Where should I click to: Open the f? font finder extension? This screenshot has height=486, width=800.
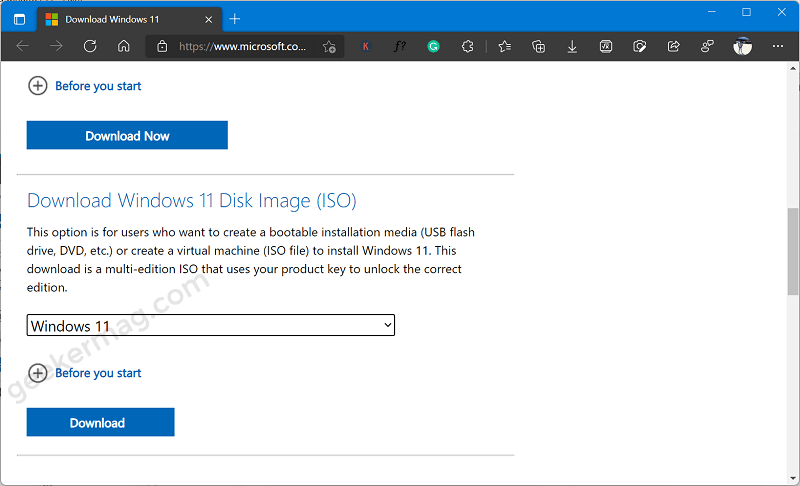click(x=400, y=46)
